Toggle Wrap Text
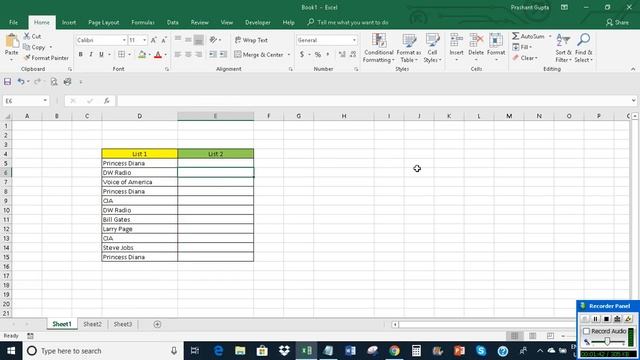The height and width of the screenshot is (360, 640). (x=251, y=40)
